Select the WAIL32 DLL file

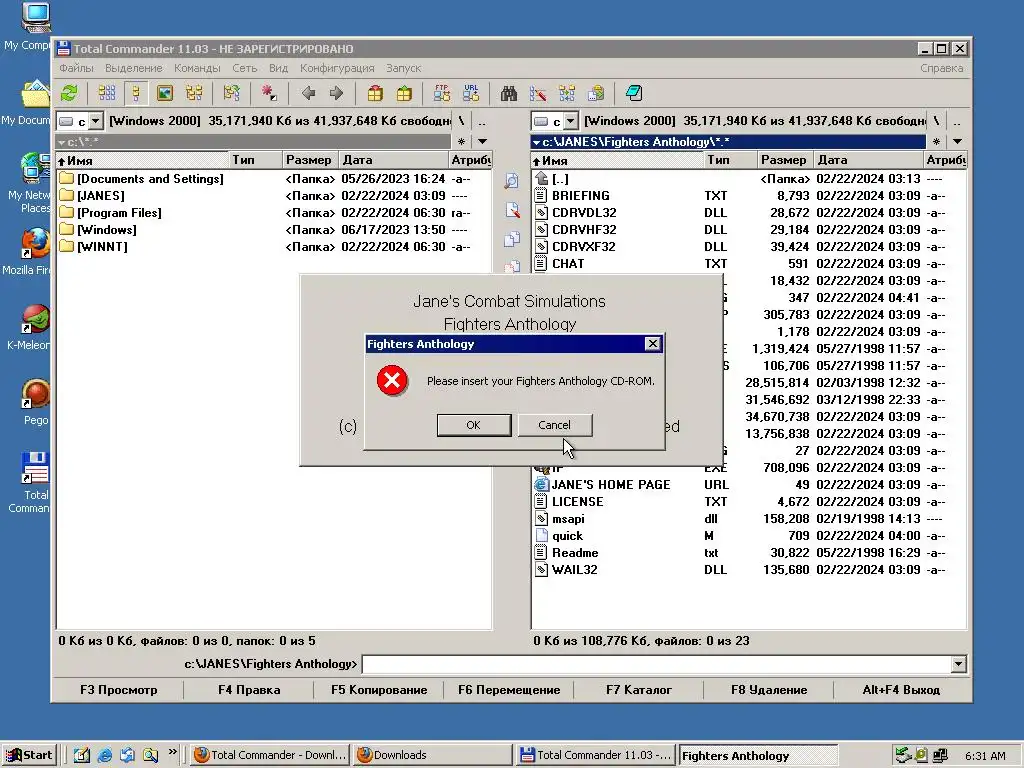748,569
